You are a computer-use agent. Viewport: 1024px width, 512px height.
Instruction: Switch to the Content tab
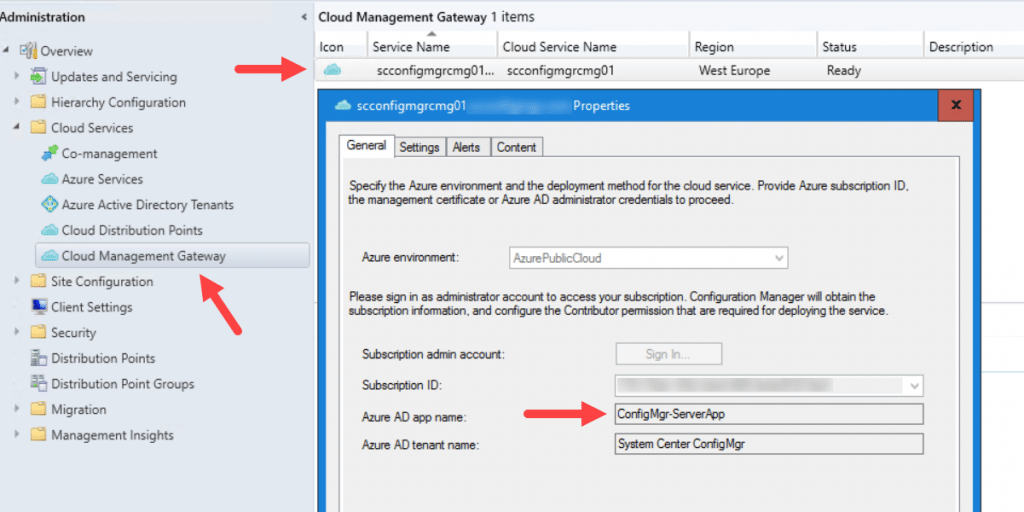(x=517, y=148)
